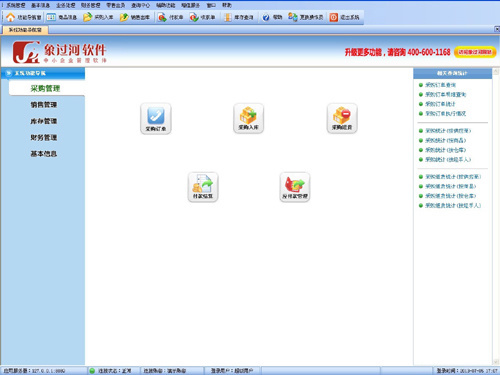Screen dimensions: 500x375
Task: Open the payables management icon with red wallet
Action: point(295,187)
